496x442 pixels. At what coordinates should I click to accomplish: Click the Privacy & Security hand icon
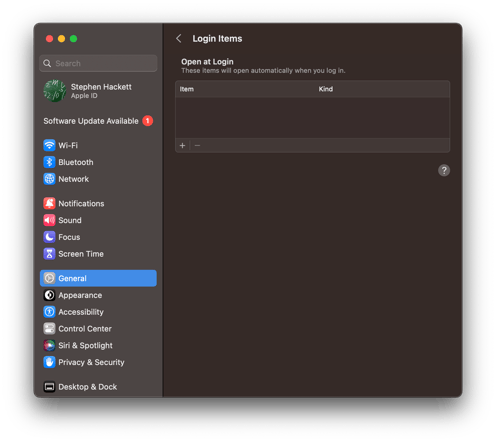tap(49, 362)
